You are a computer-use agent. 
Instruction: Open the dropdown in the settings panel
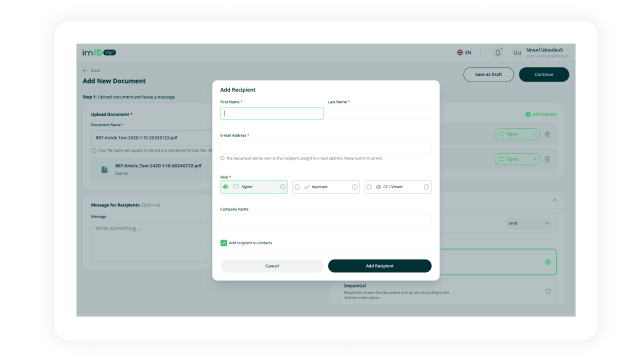pyautogui.click(x=529, y=223)
